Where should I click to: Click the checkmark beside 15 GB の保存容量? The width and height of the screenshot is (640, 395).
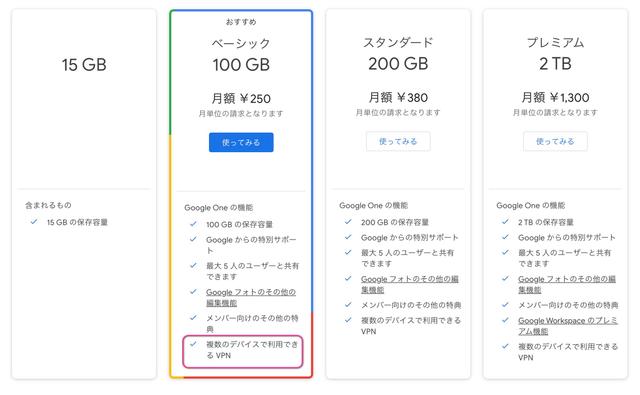[34, 222]
